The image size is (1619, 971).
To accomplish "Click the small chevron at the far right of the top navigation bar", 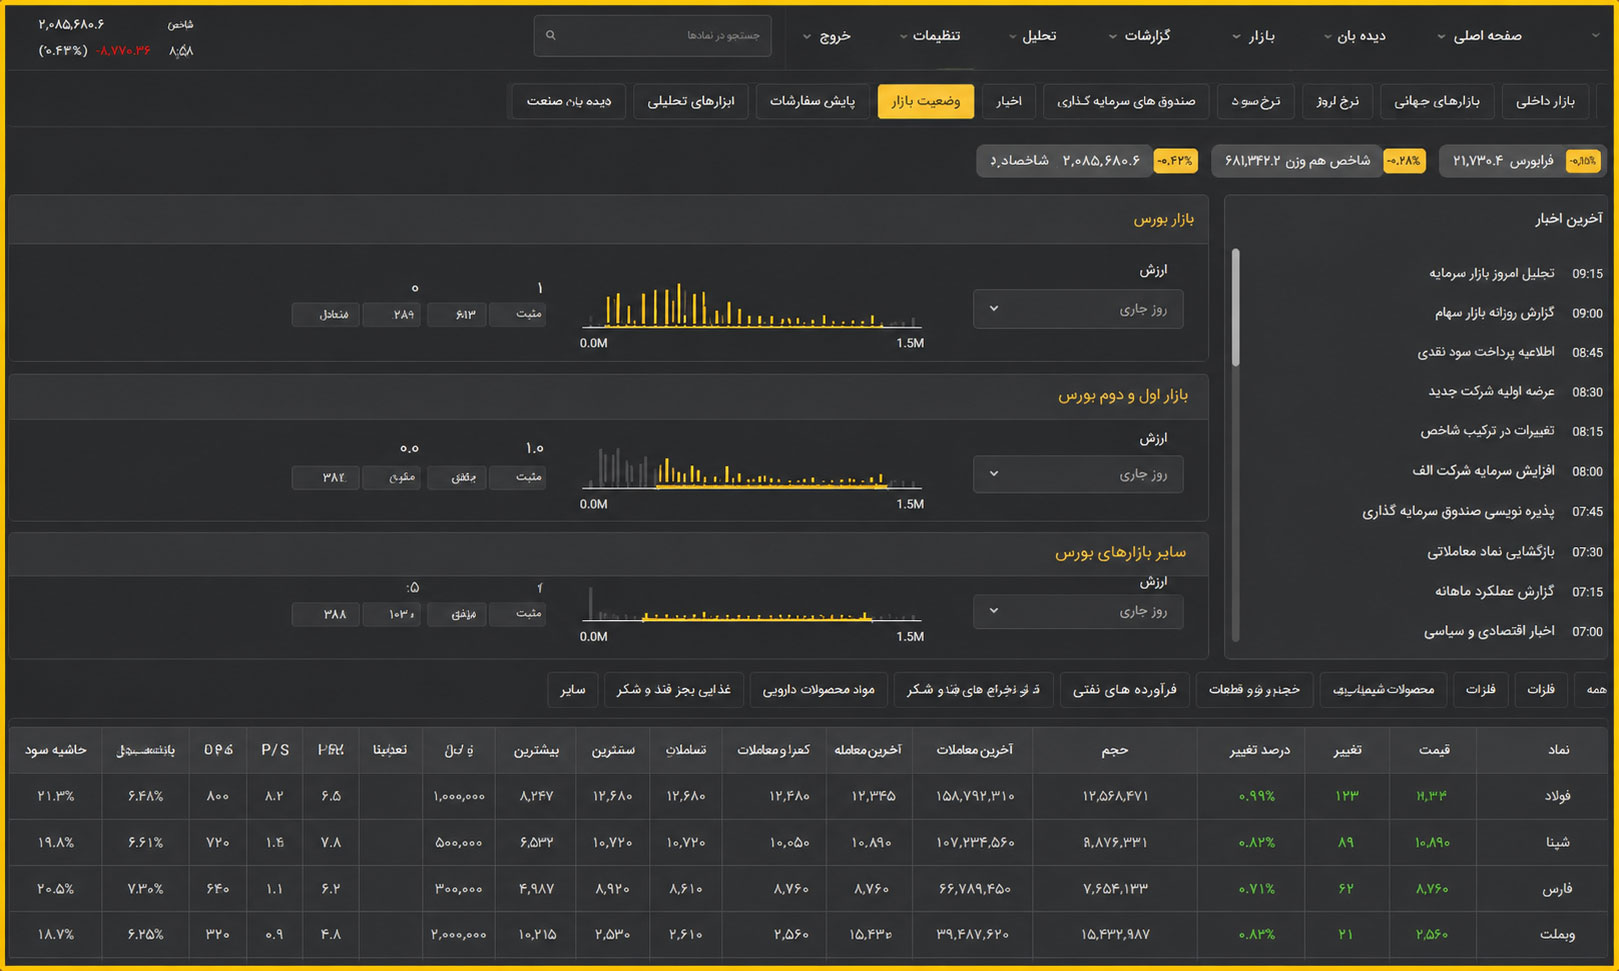I will [1595, 36].
